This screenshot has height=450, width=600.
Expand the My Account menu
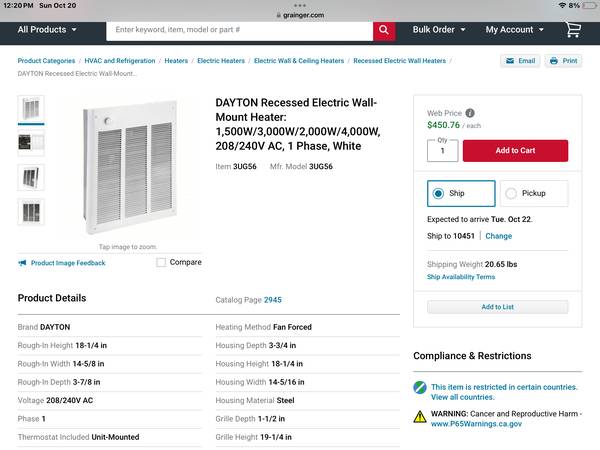pyautogui.click(x=515, y=29)
